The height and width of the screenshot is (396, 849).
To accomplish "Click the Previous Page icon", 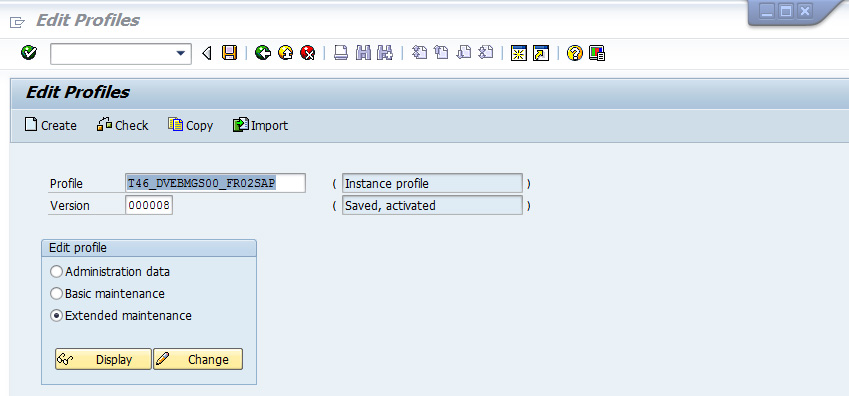I will pos(441,53).
